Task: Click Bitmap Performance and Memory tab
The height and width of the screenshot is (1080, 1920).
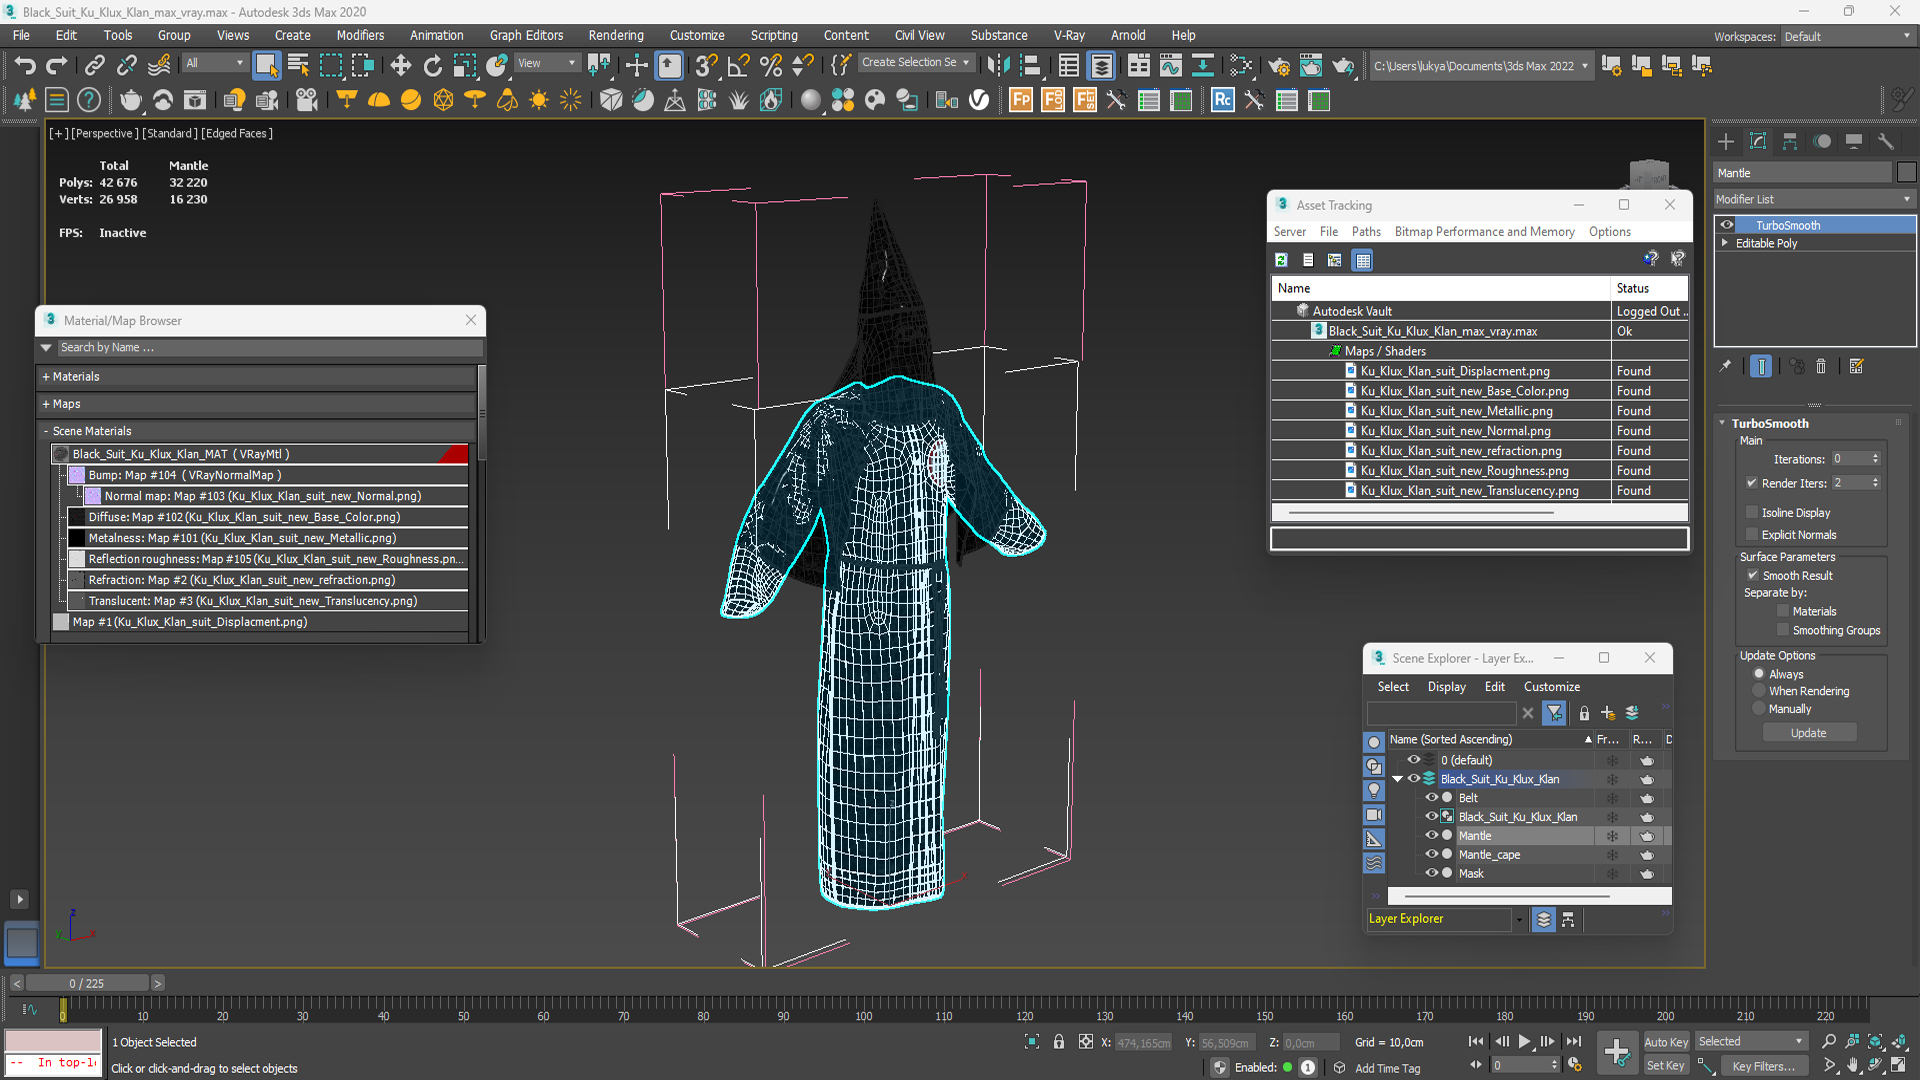Action: pos(1484,231)
